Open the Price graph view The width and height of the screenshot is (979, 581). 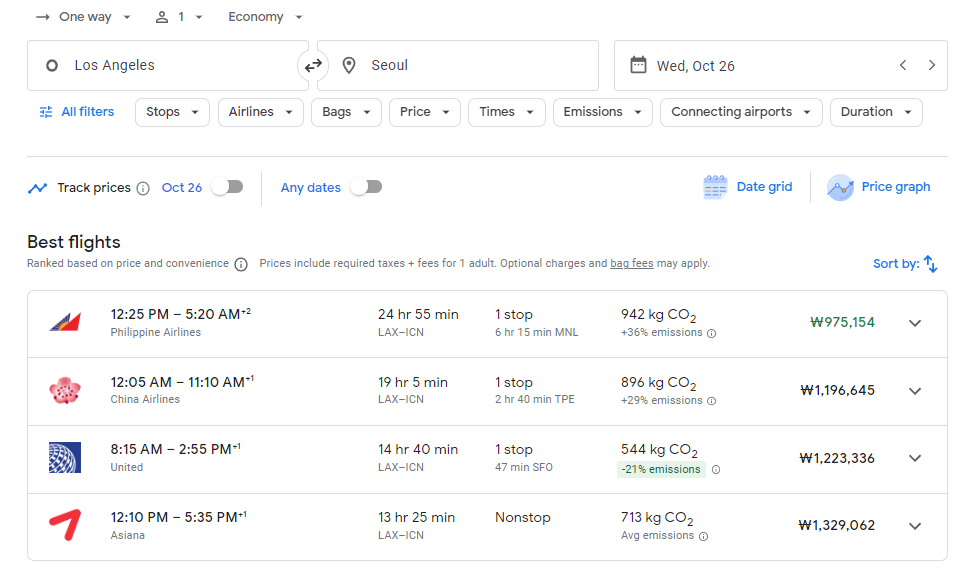[x=879, y=187]
